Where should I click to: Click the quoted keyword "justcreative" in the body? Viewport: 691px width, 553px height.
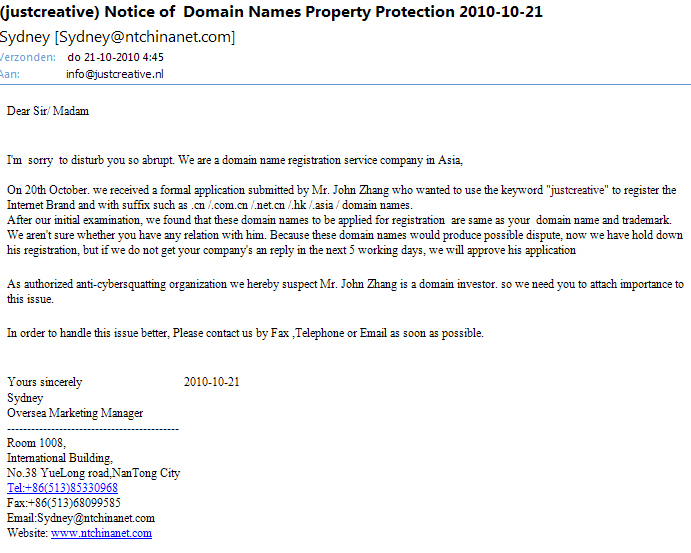click(x=577, y=190)
